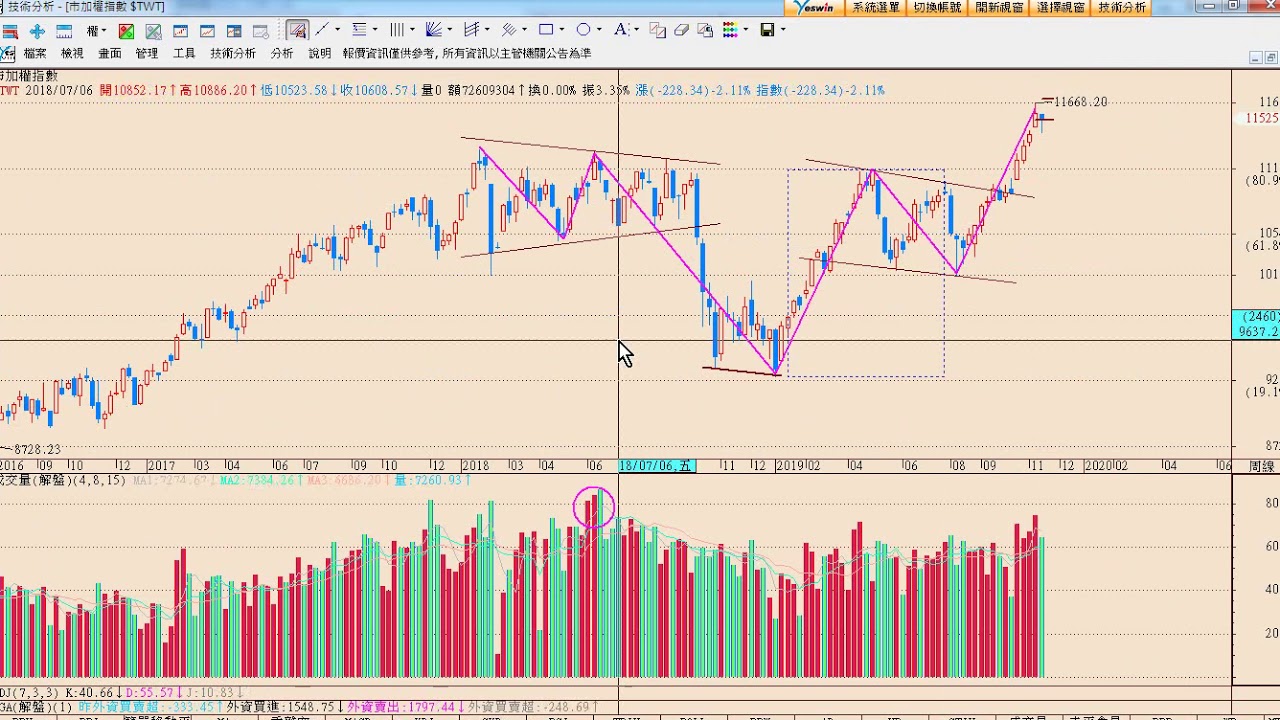Screen dimensions: 1280x720
Task: Click the first red-blue list icon in toolbar
Action: (x=10, y=31)
